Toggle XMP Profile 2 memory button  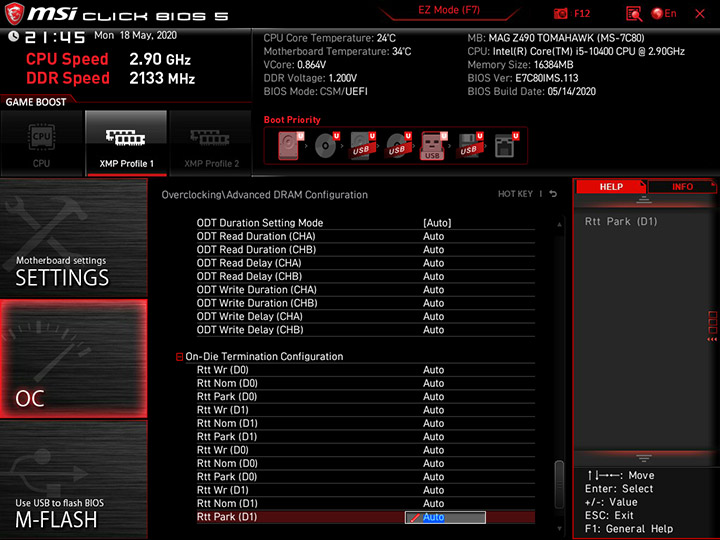(x=211, y=143)
